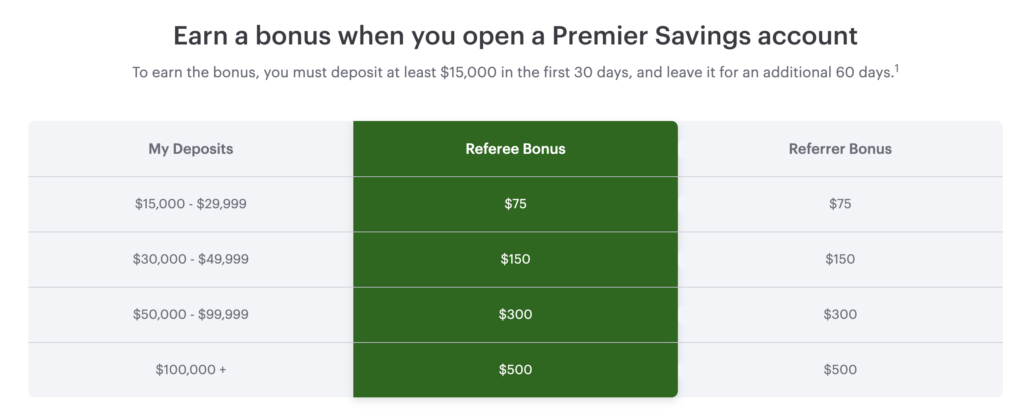Click the $75 Referrer Bonus cell
This screenshot has width=1024, height=411.
tap(840, 204)
